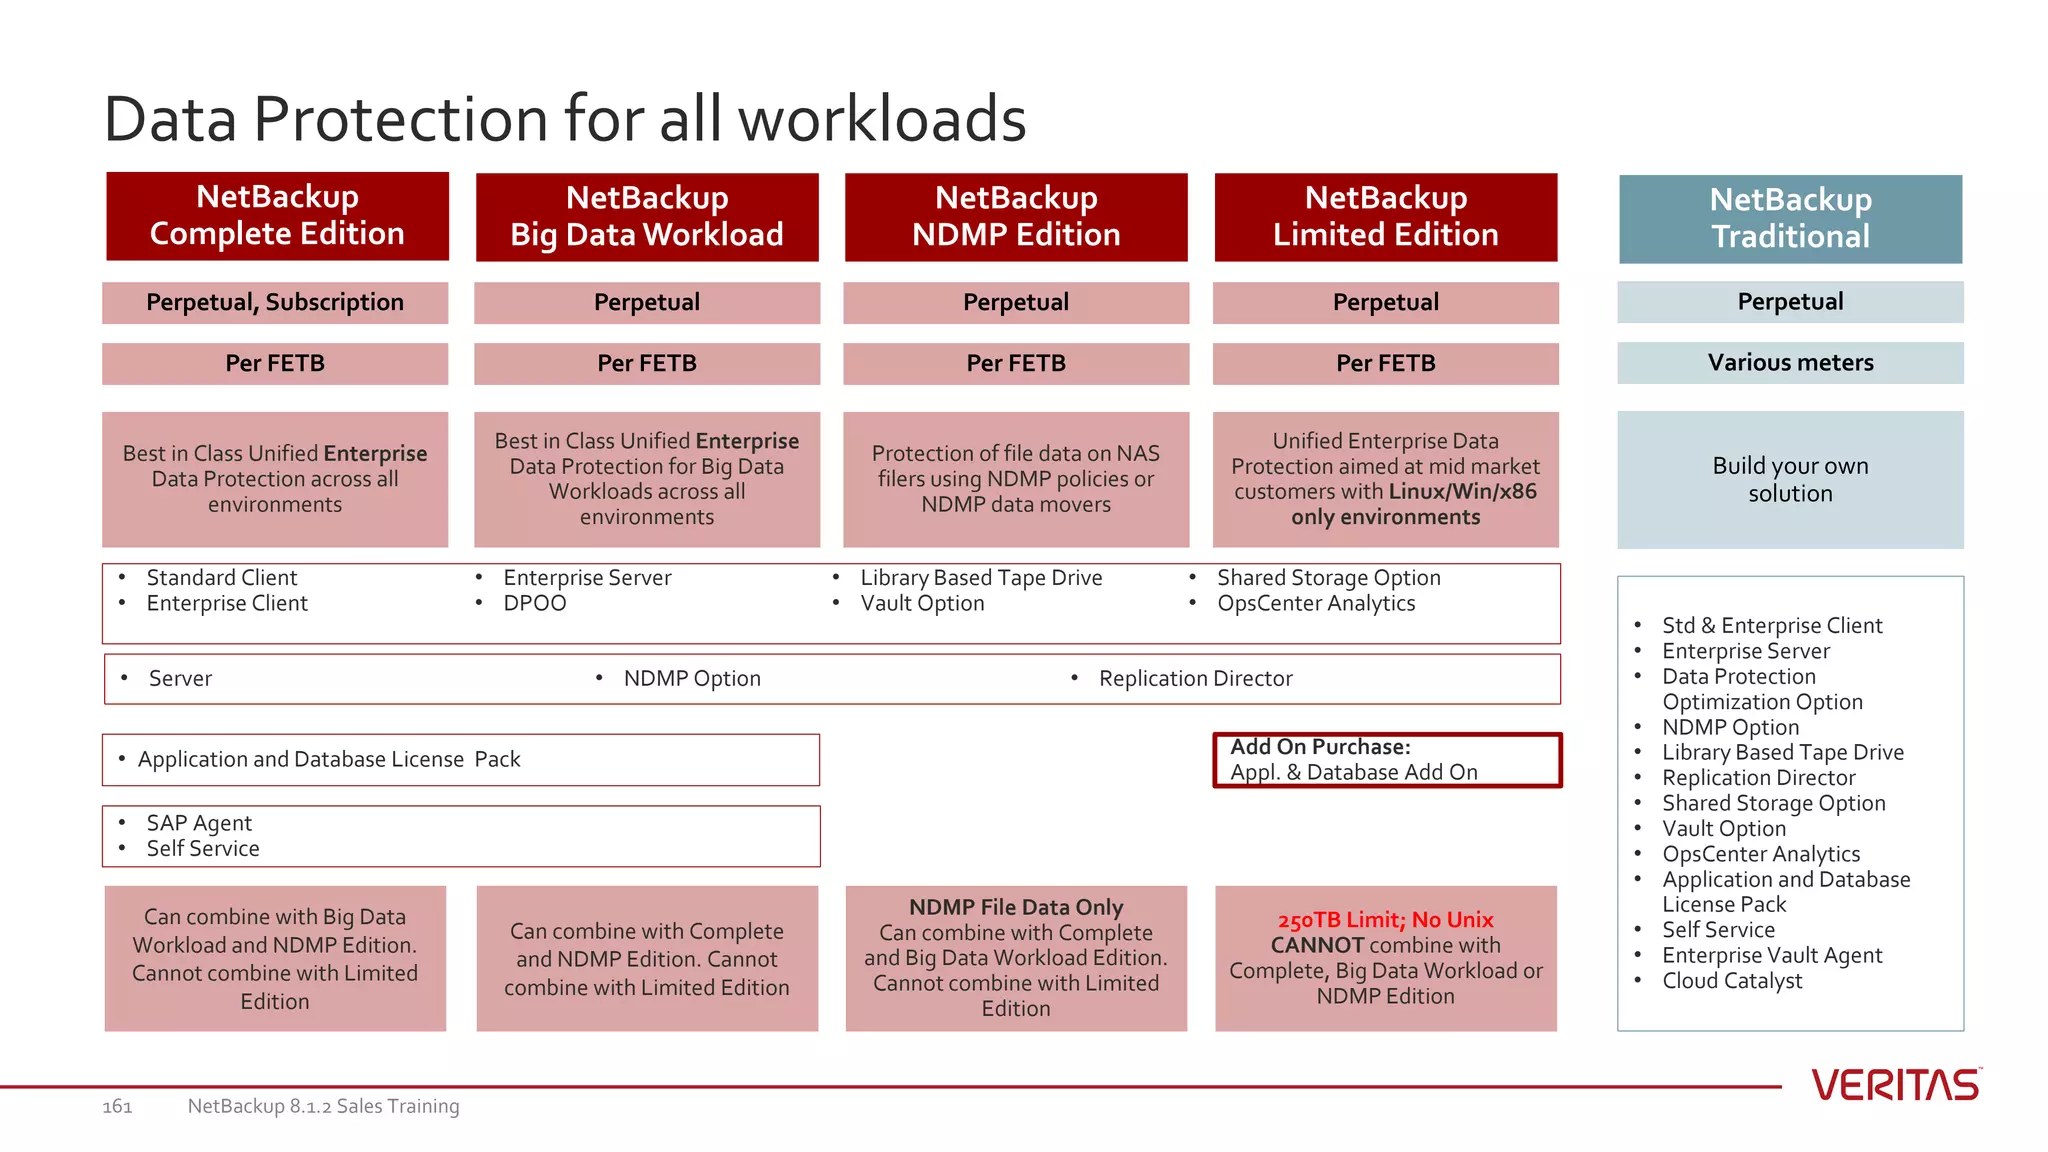Click the NetBackup Traditional header box
Viewport: 2048px width, 1152px height.
point(1790,219)
